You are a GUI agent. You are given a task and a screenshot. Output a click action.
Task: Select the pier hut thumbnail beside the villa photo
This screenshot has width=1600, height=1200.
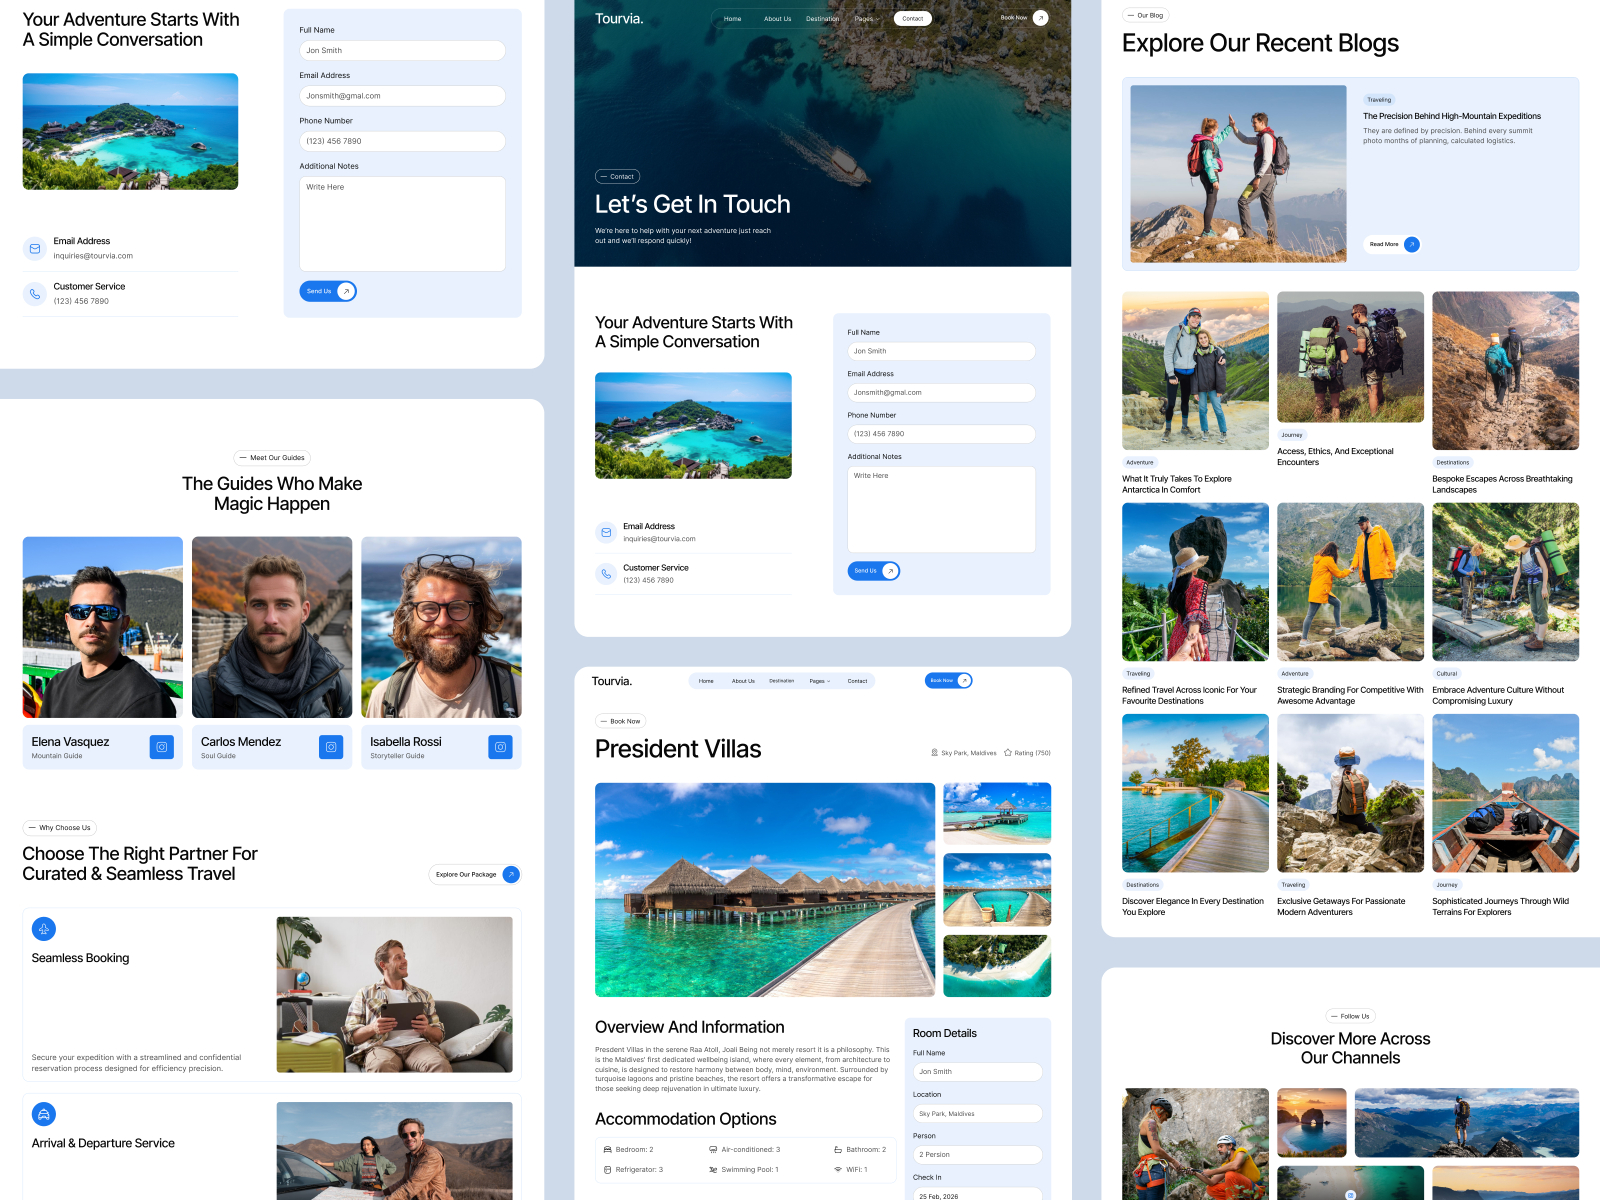[x=997, y=814]
